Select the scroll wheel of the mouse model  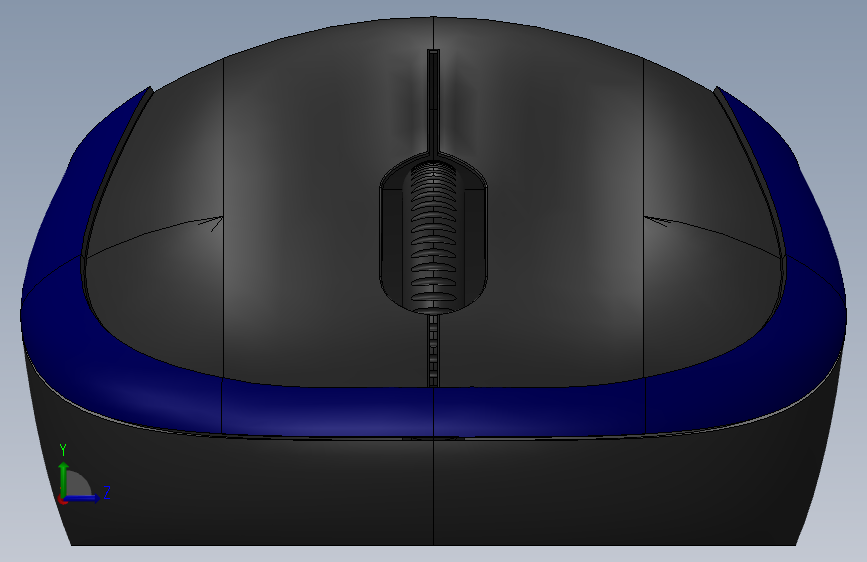[x=434, y=238]
